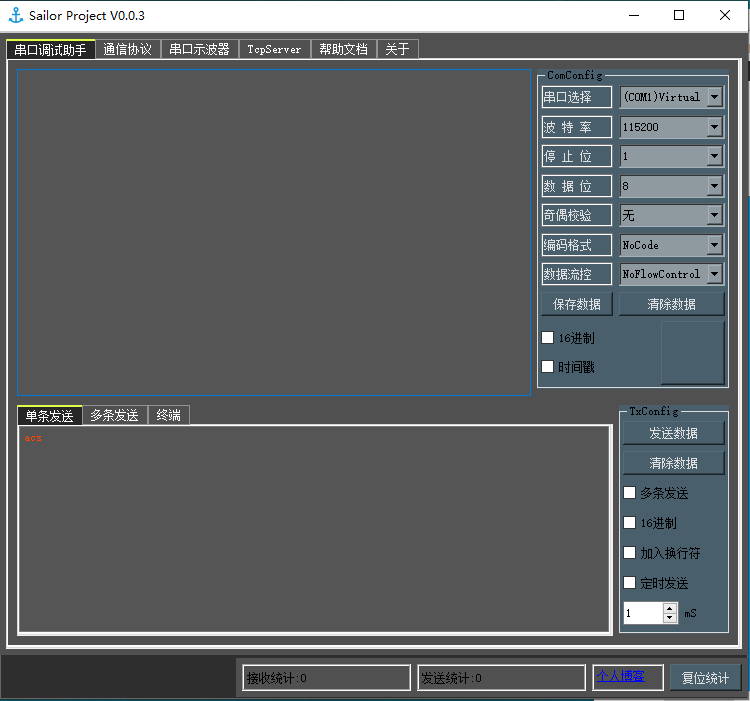
Task: Click the 编码格式 label
Action: tap(576, 245)
